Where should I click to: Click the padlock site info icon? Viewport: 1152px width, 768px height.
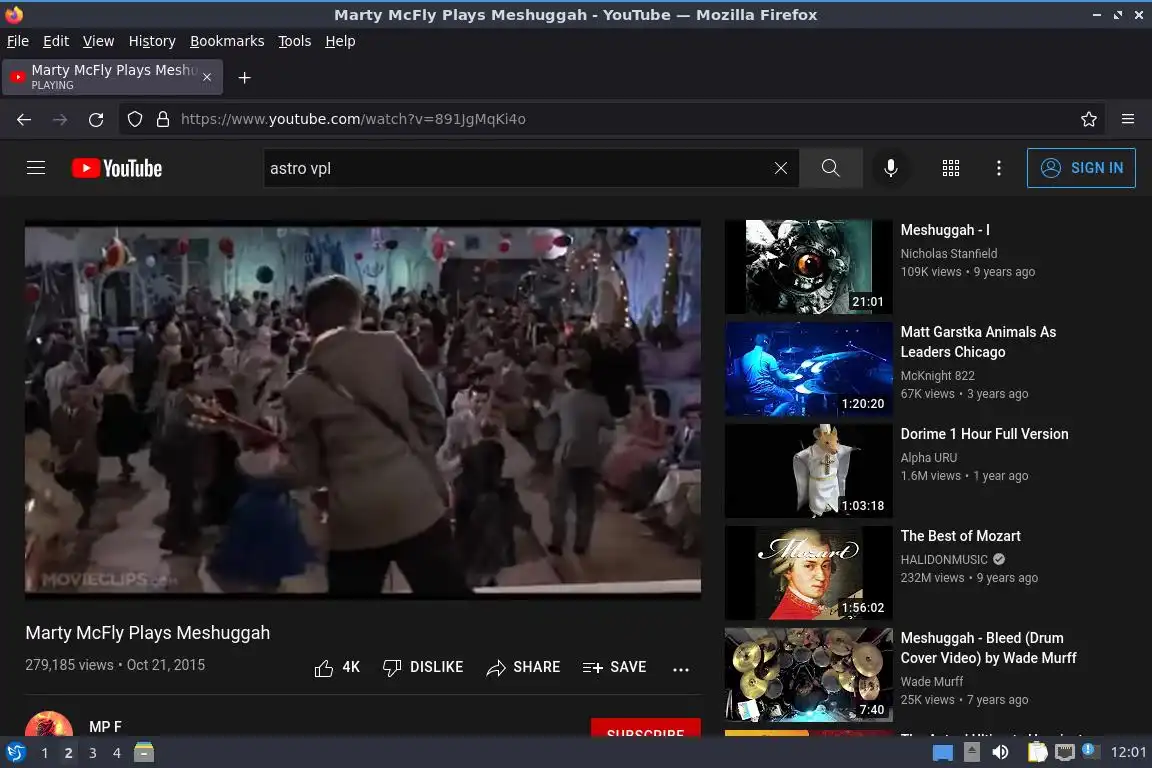pos(163,119)
